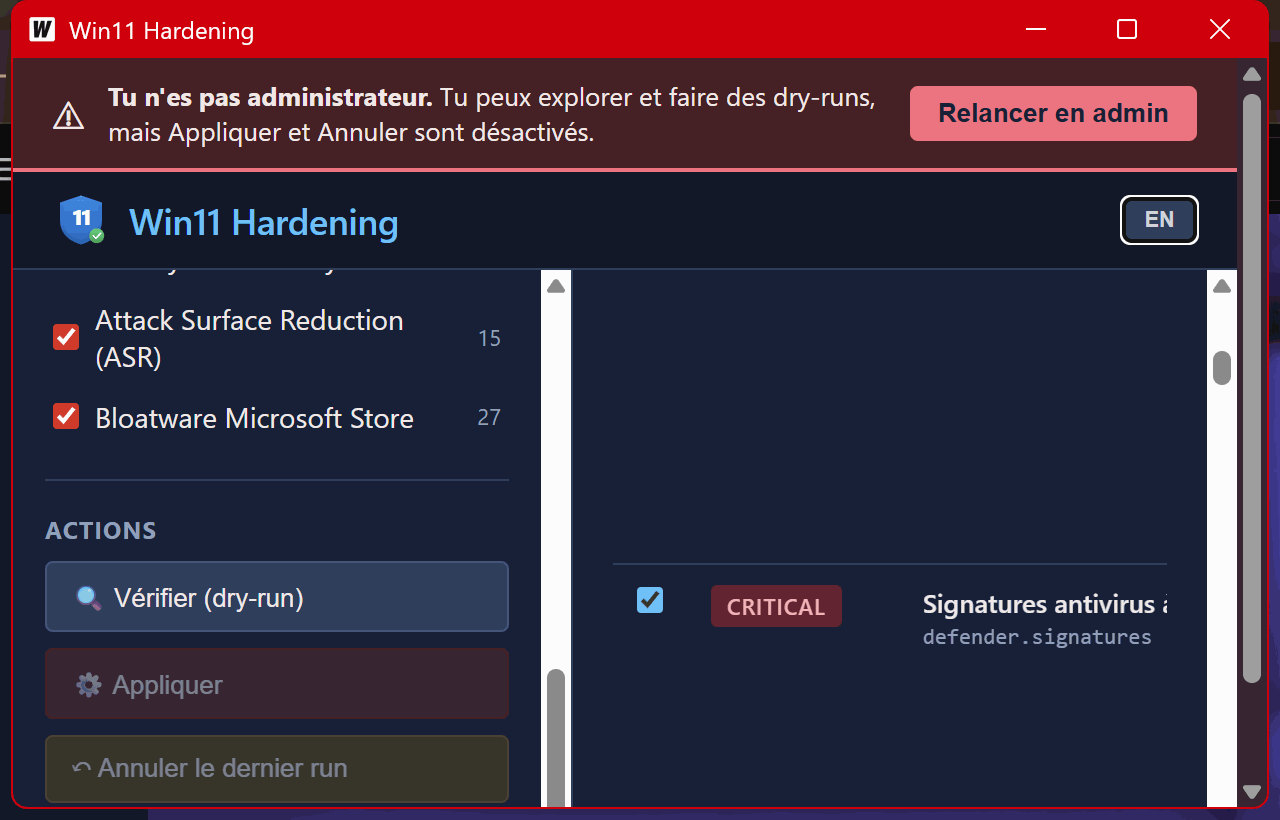
Task: Click Annuler le dernier run button
Action: point(277,769)
